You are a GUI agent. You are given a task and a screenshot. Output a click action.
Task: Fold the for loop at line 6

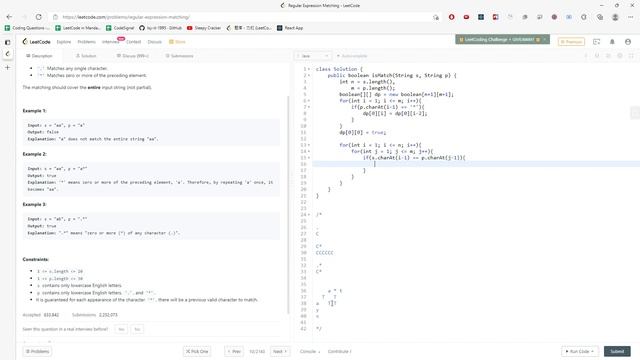(x=309, y=101)
